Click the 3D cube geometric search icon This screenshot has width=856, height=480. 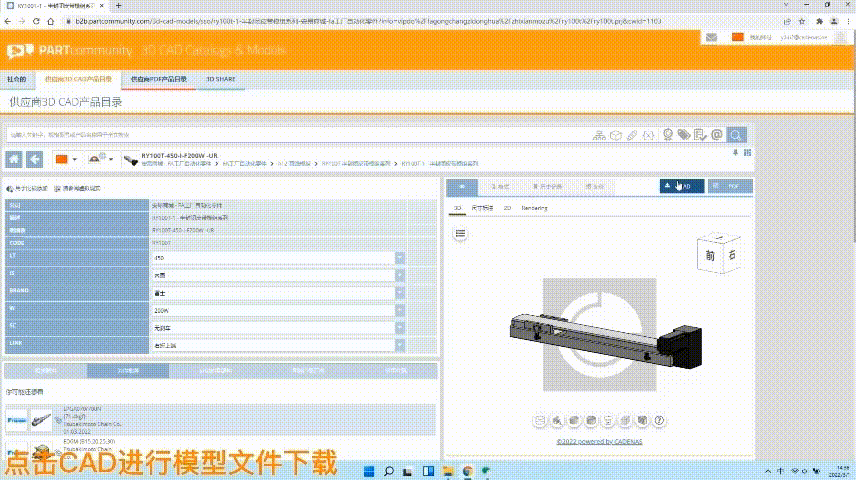point(616,135)
